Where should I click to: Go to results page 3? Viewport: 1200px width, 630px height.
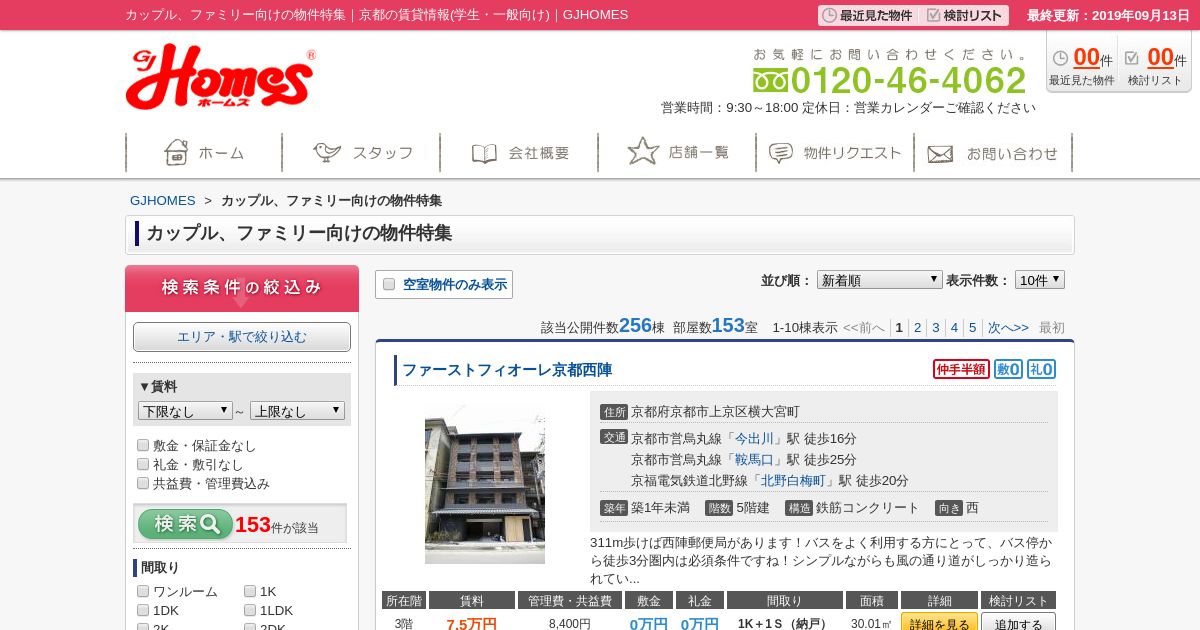pos(936,327)
